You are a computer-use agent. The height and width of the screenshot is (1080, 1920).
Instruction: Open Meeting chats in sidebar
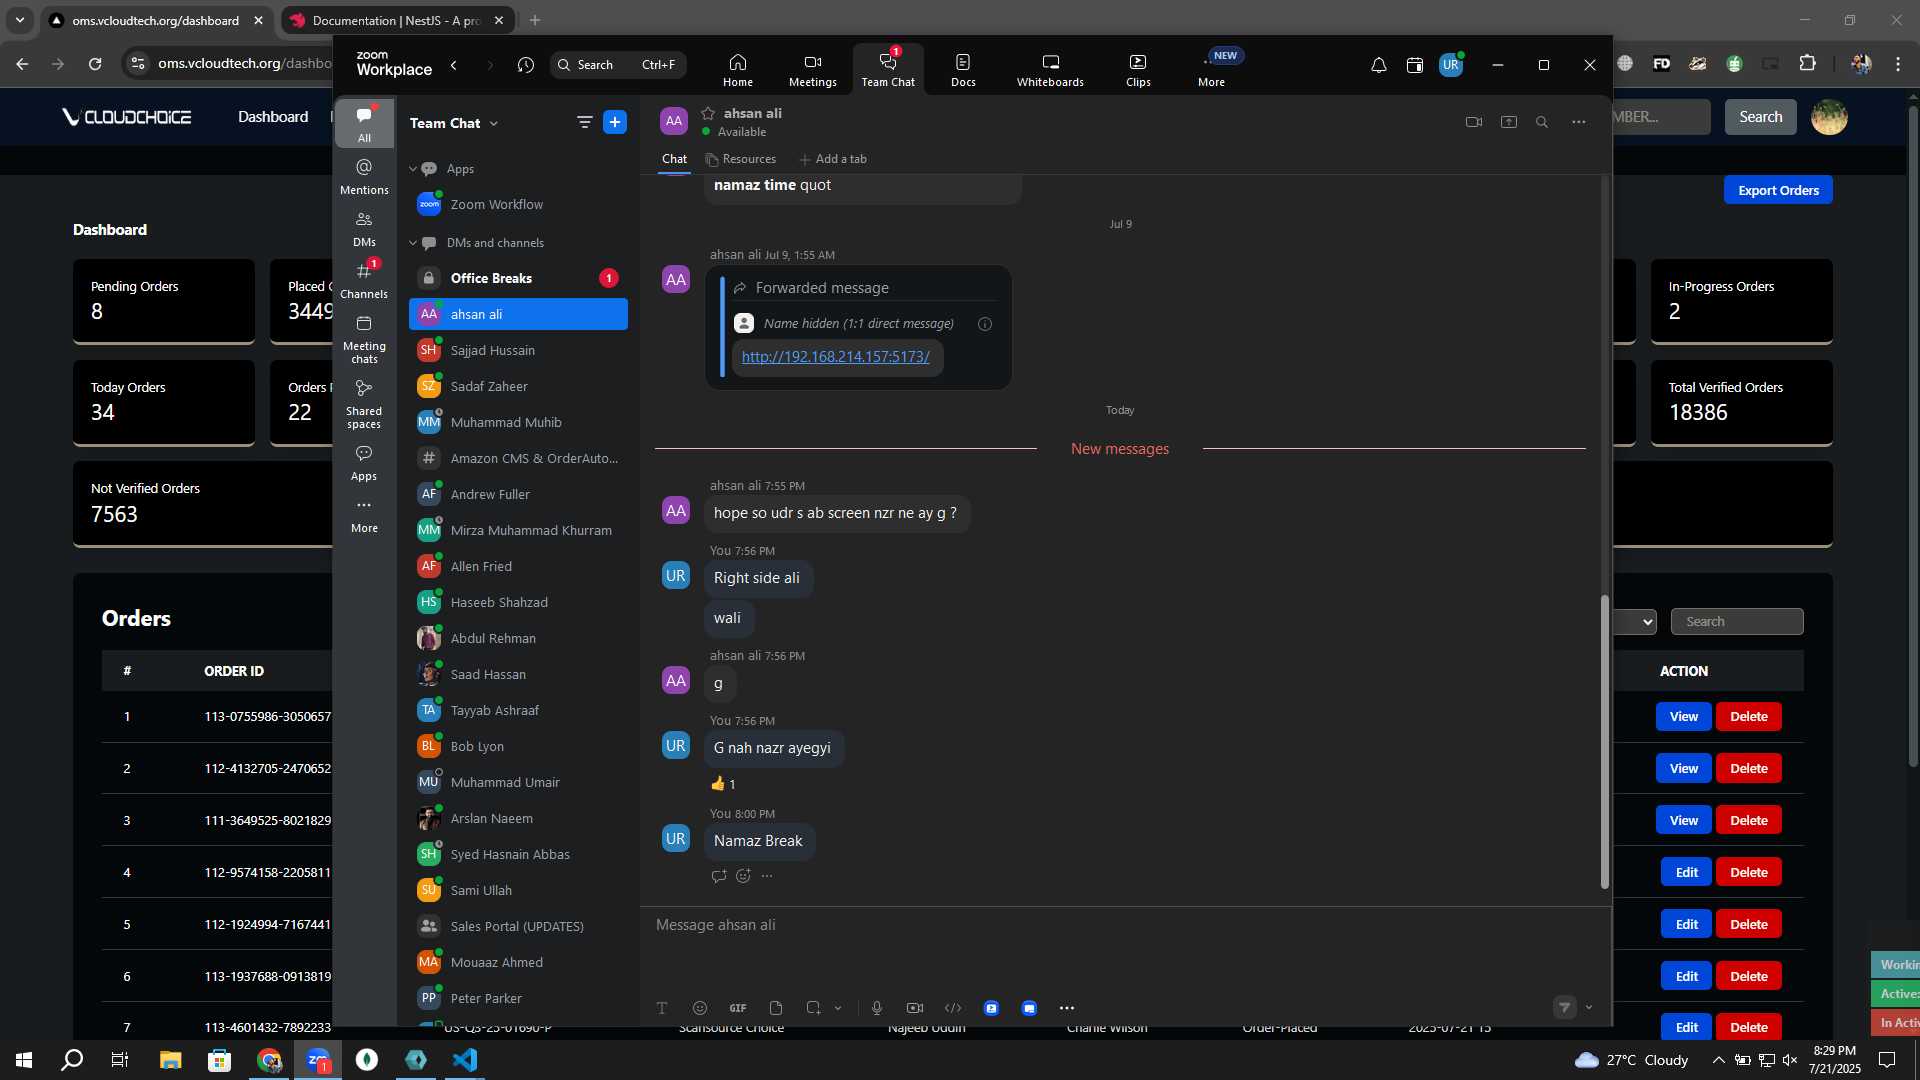(364, 339)
